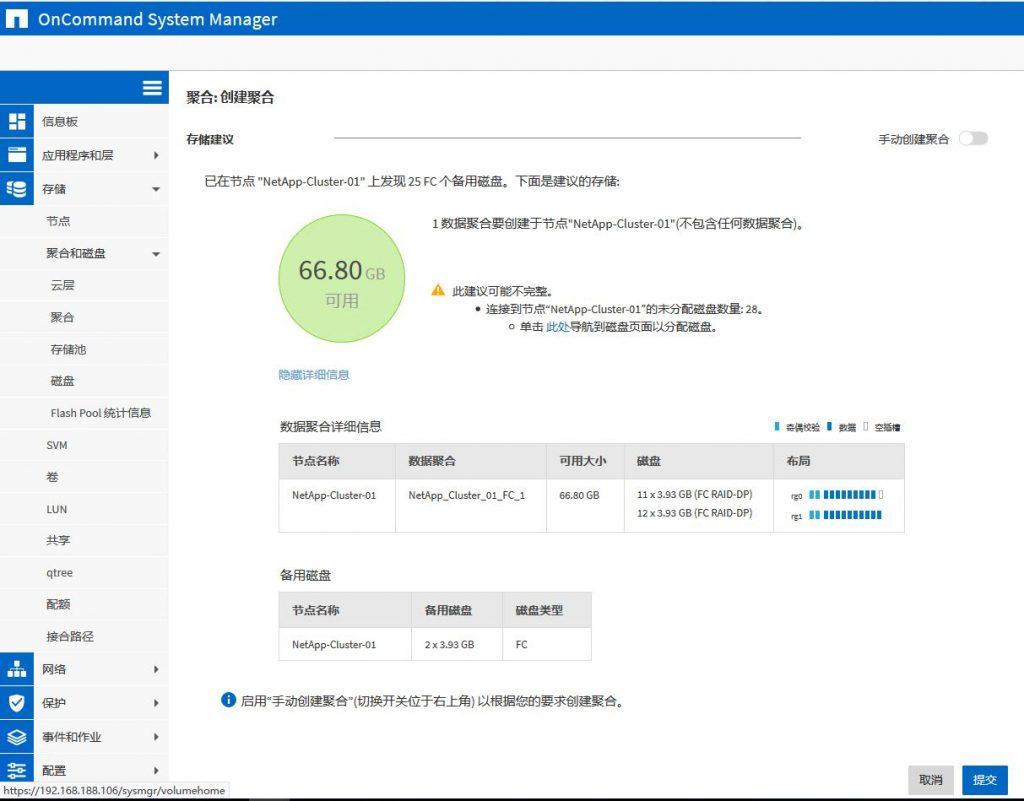
Task: Click the 应用程序和层 window icon
Action: [17, 155]
